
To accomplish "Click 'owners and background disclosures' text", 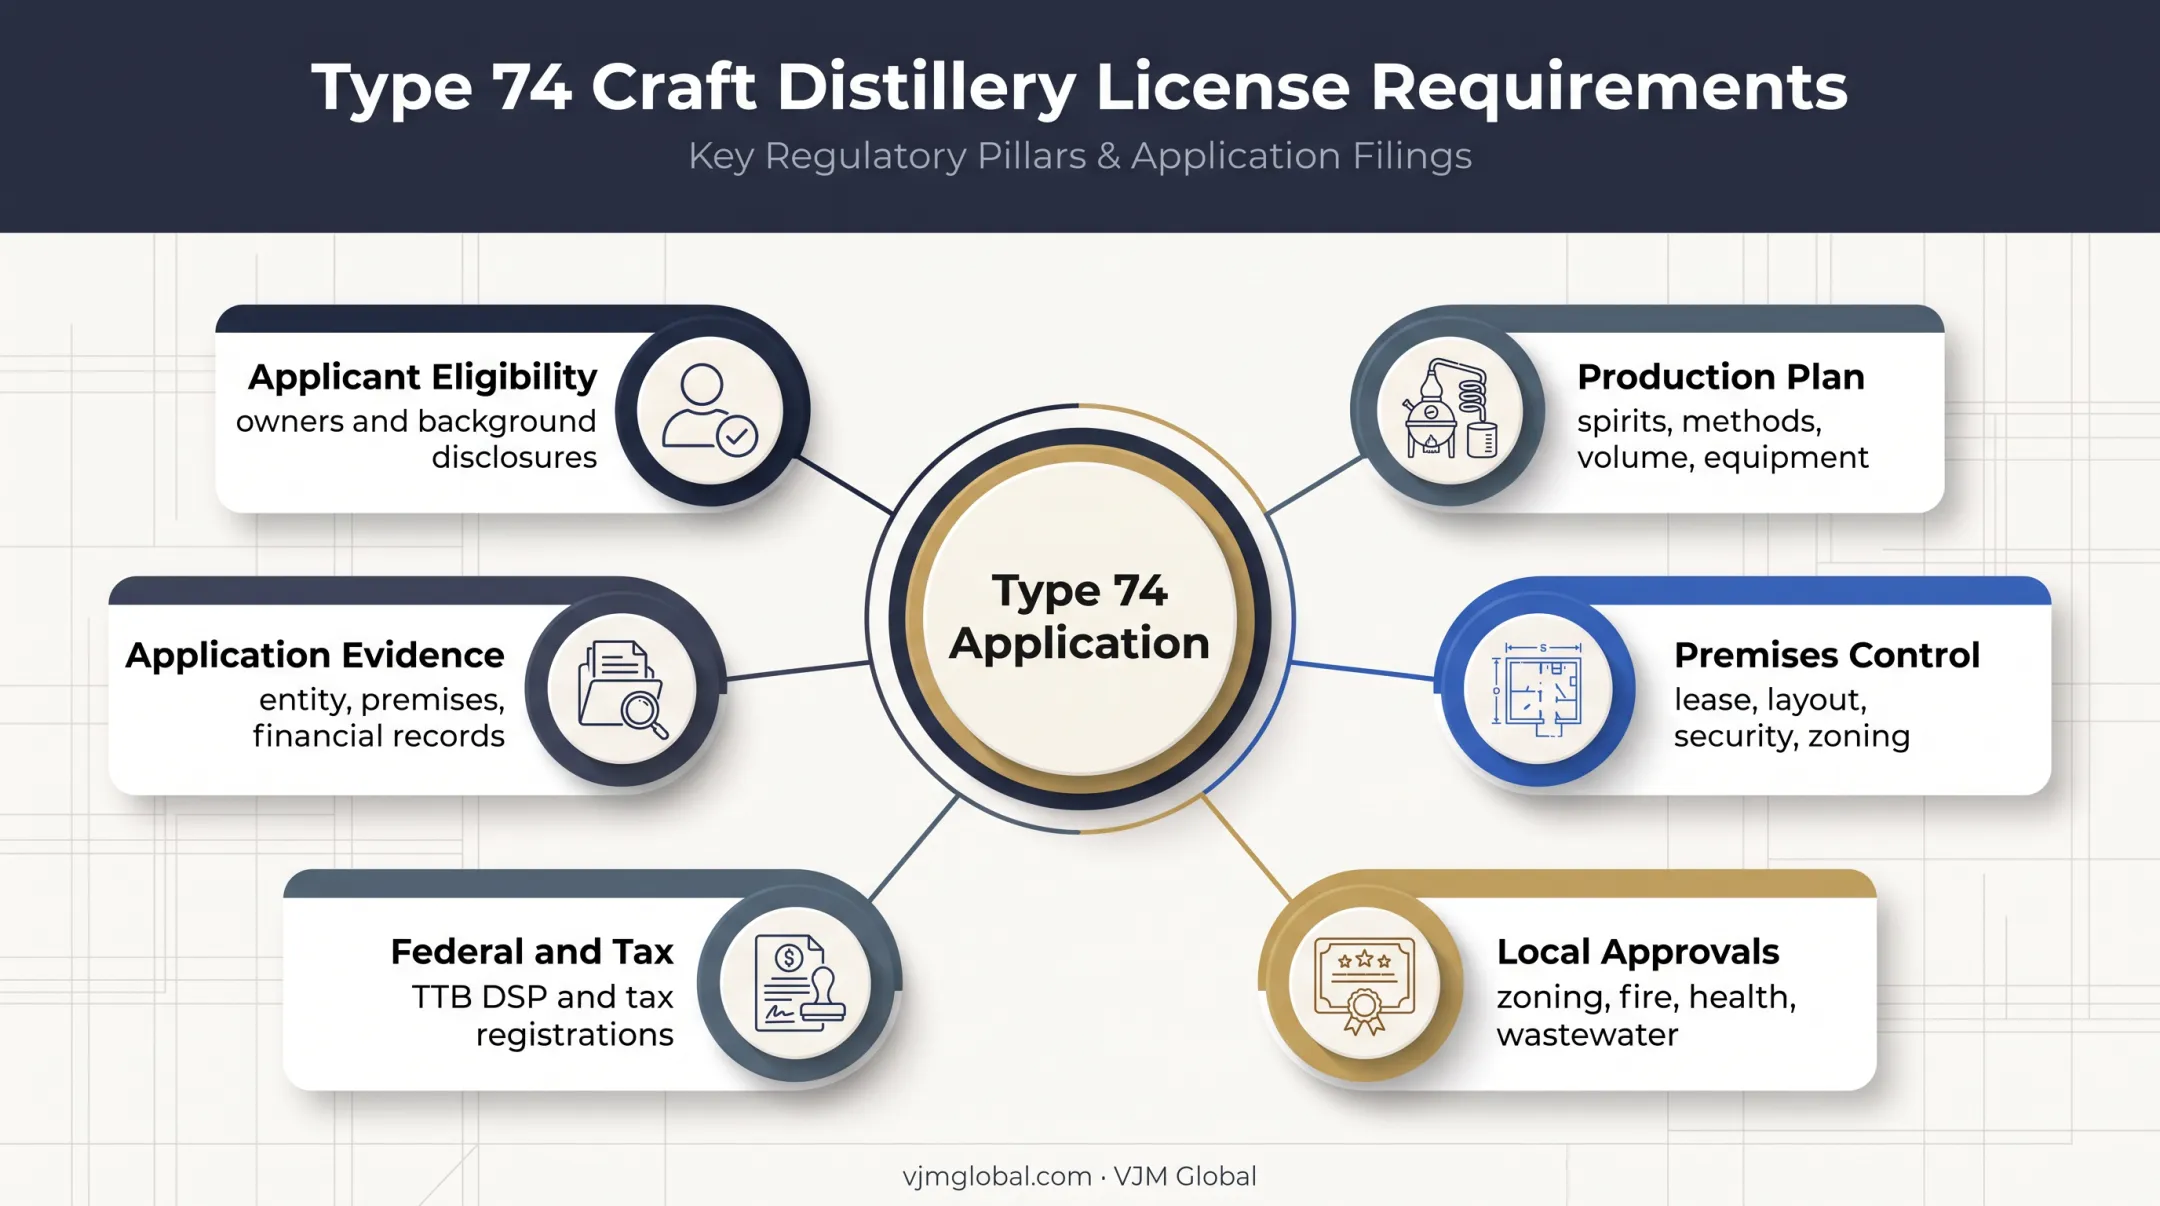I will 416,439.
